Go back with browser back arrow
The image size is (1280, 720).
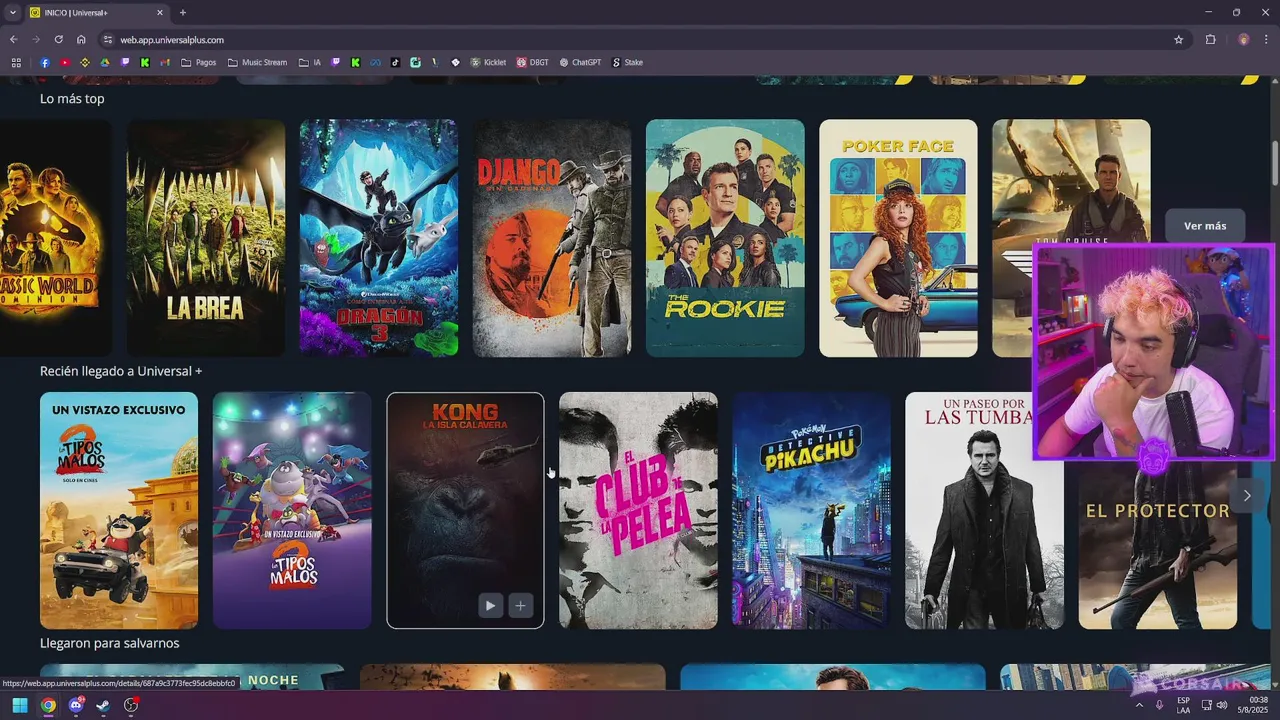coord(13,40)
